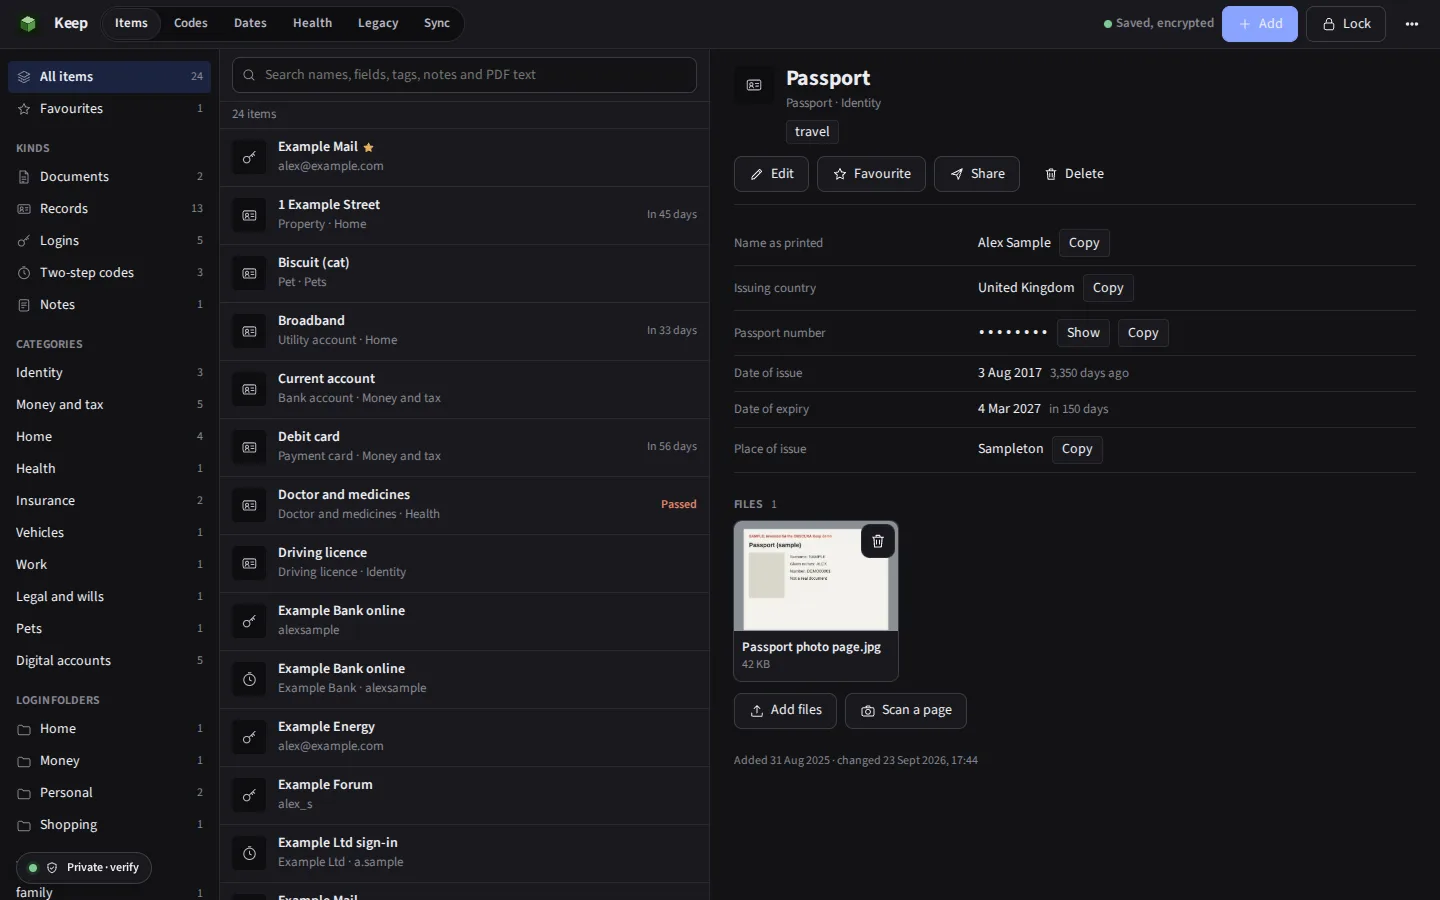Lock the vault
Image resolution: width=1440 pixels, height=900 pixels.
click(x=1346, y=24)
